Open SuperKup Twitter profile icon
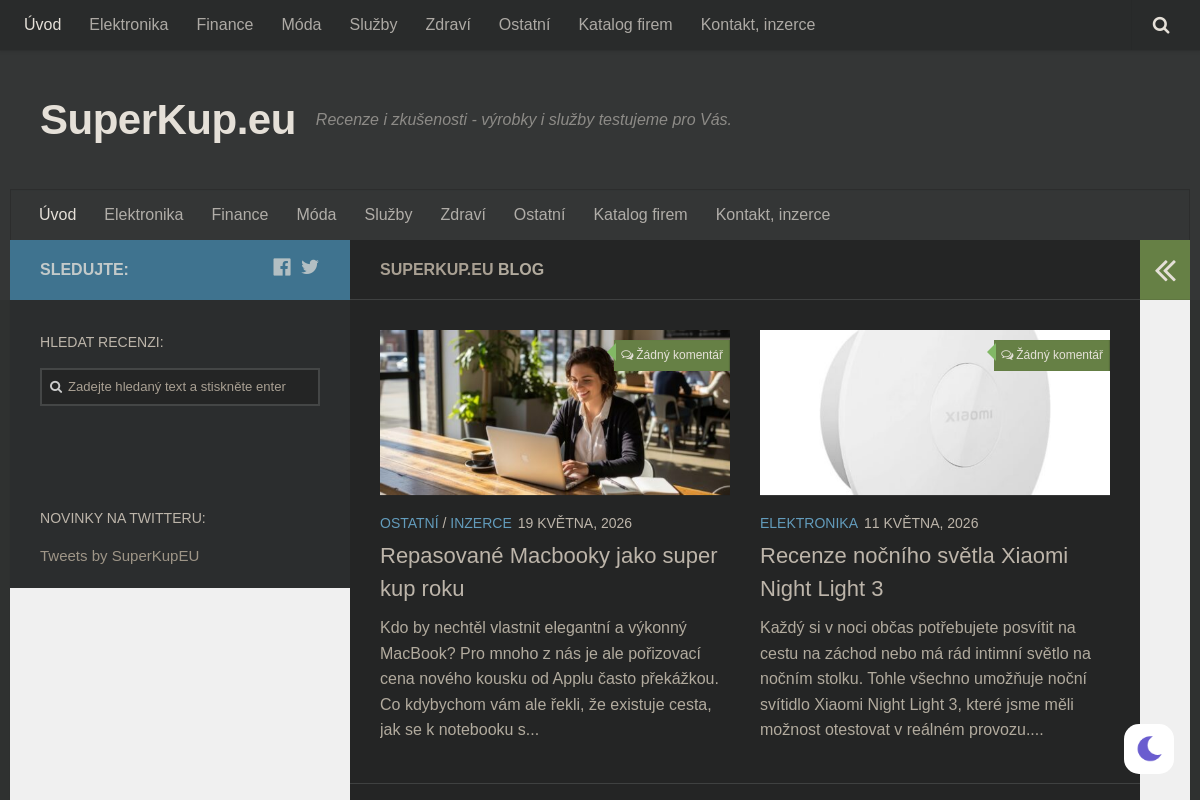 pyautogui.click(x=310, y=267)
